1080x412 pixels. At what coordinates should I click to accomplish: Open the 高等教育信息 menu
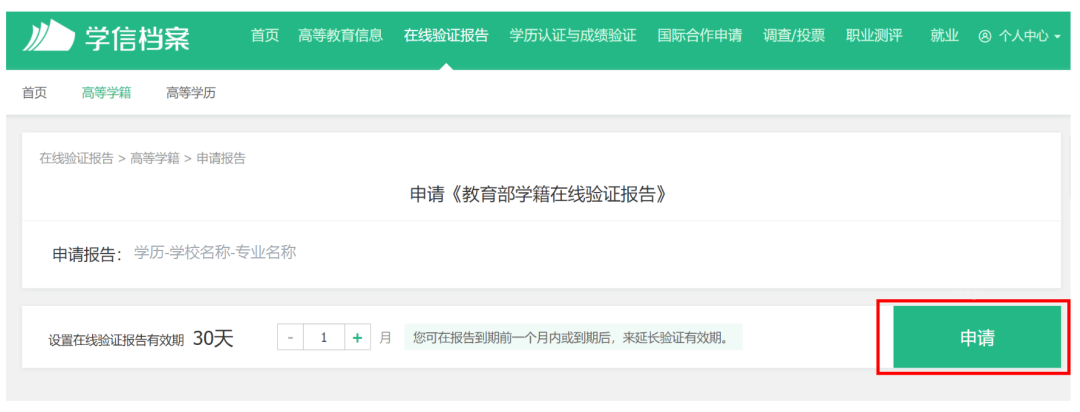[340, 35]
